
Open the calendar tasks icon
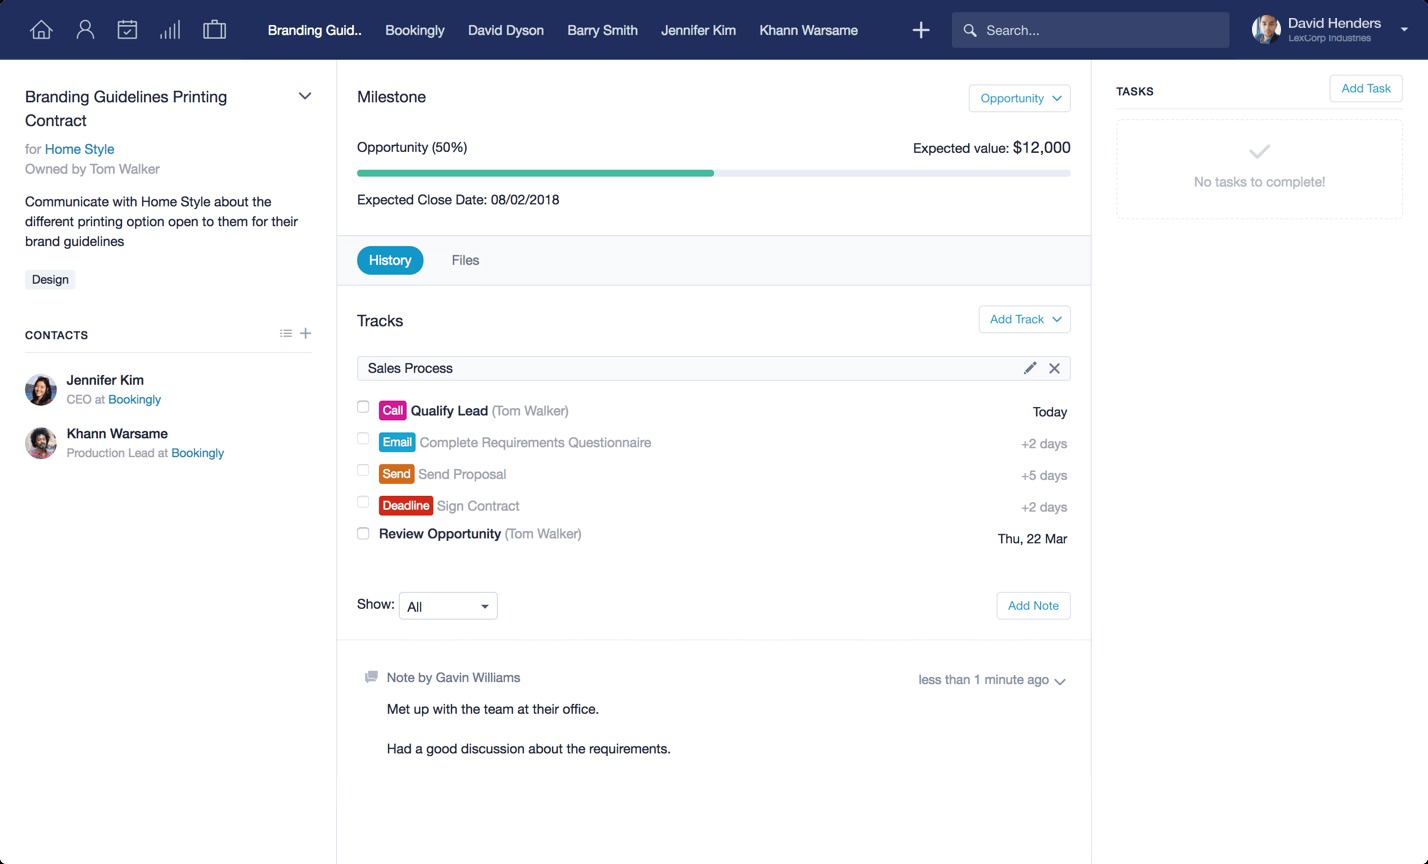tap(127, 30)
